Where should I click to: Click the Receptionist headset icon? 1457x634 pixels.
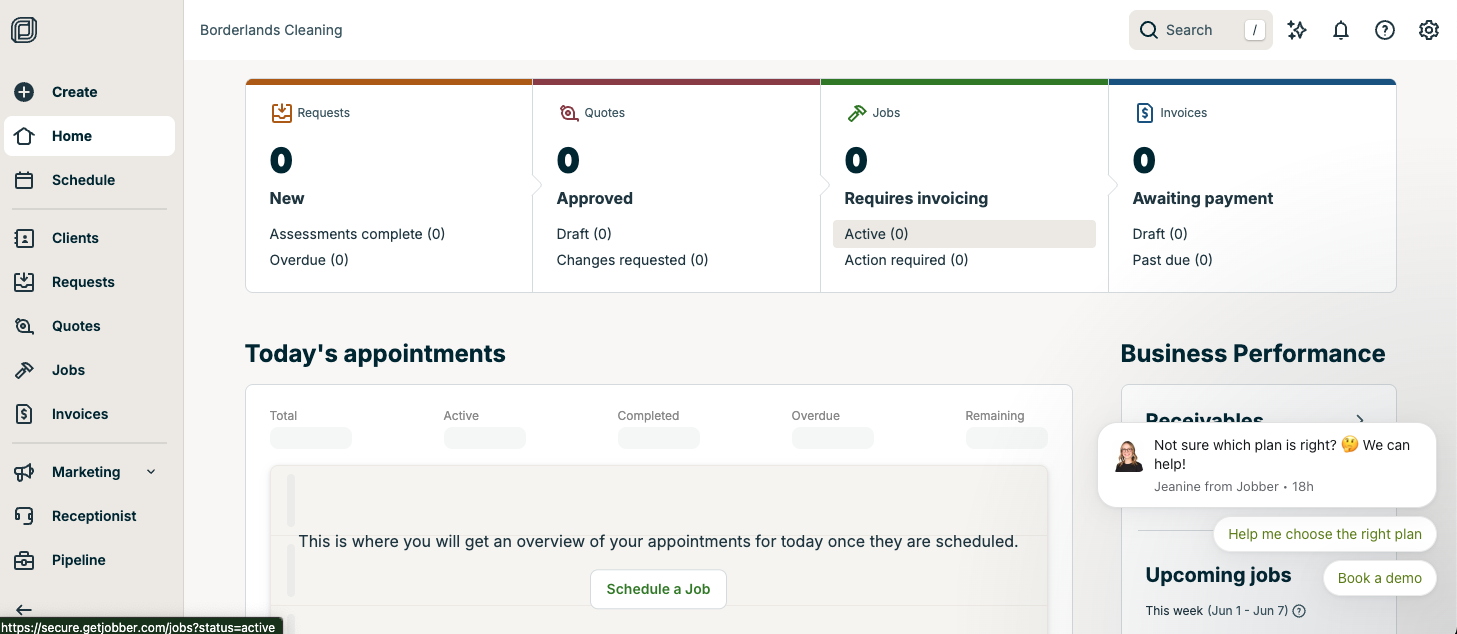click(24, 516)
